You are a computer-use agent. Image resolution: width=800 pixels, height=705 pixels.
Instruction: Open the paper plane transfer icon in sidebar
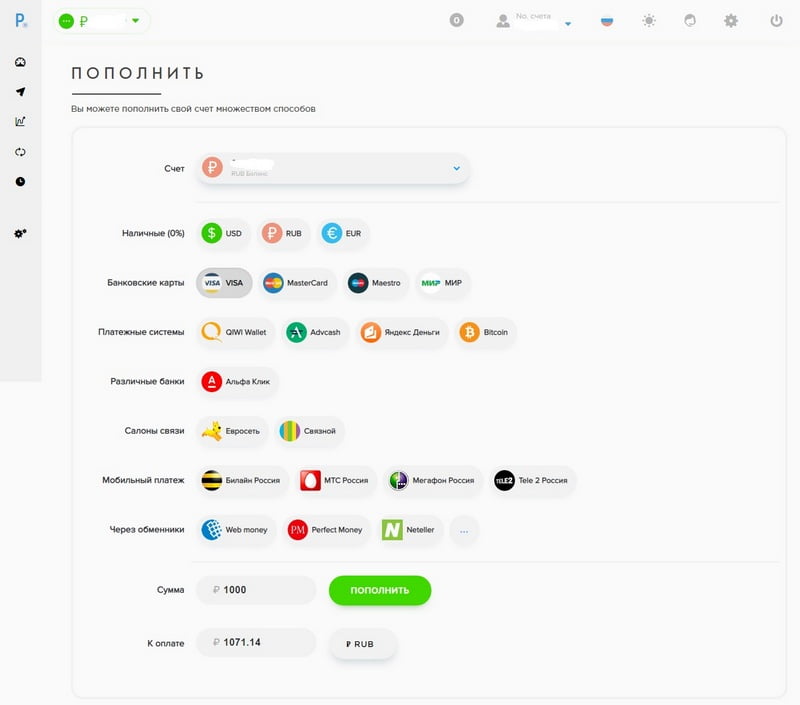pyautogui.click(x=20, y=92)
